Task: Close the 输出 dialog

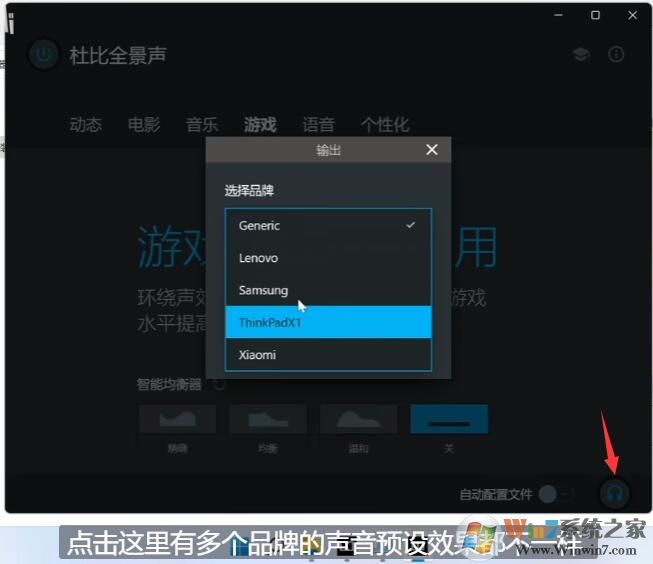Action: 432,150
